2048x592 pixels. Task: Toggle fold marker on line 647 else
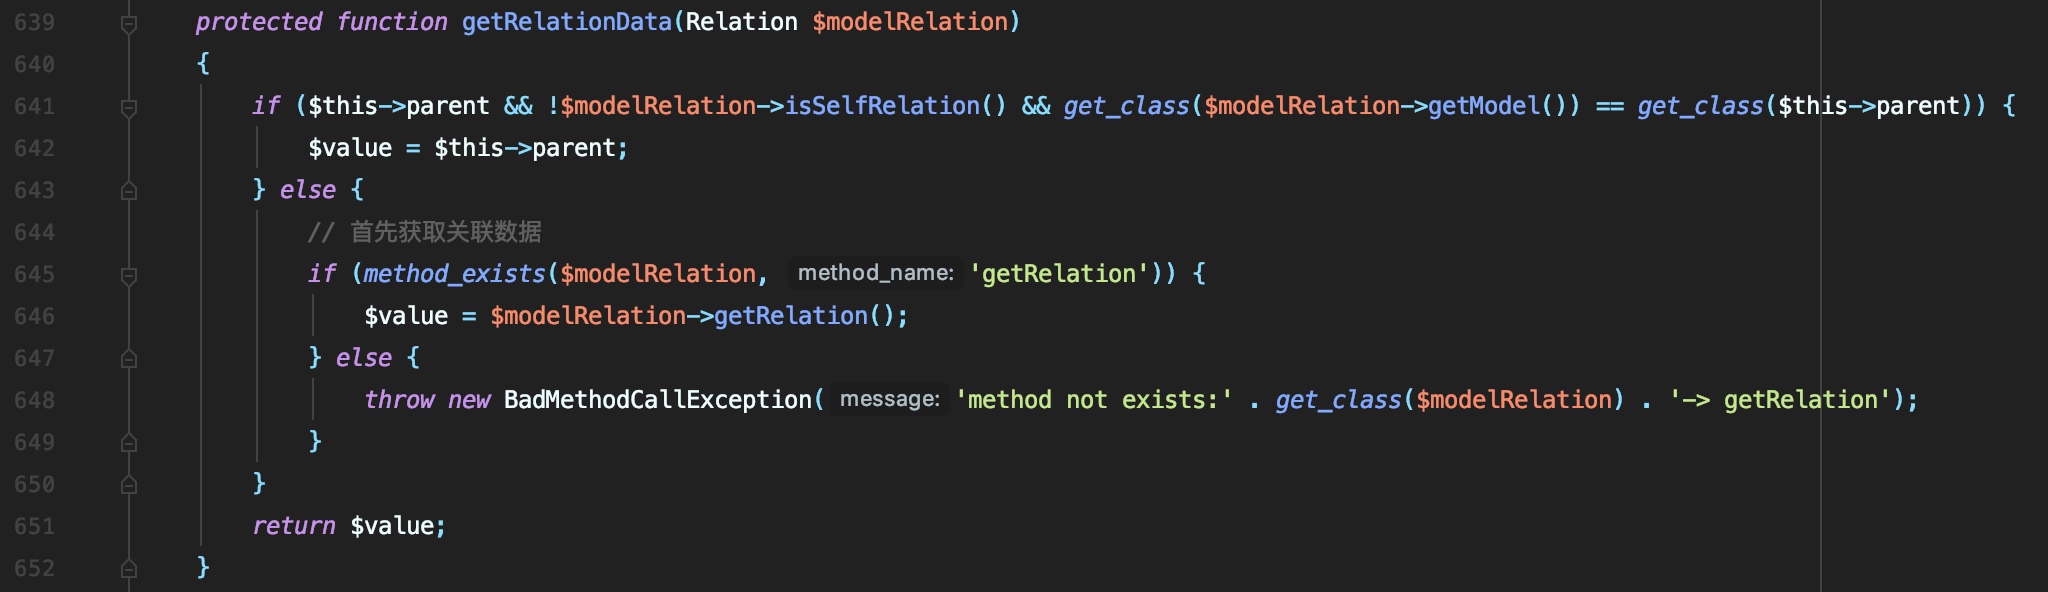point(129,358)
